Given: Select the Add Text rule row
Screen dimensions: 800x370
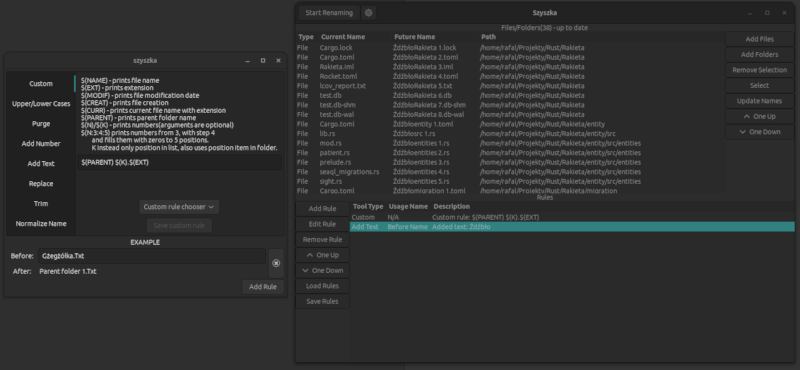Looking at the screenshot, I should click(571, 227).
